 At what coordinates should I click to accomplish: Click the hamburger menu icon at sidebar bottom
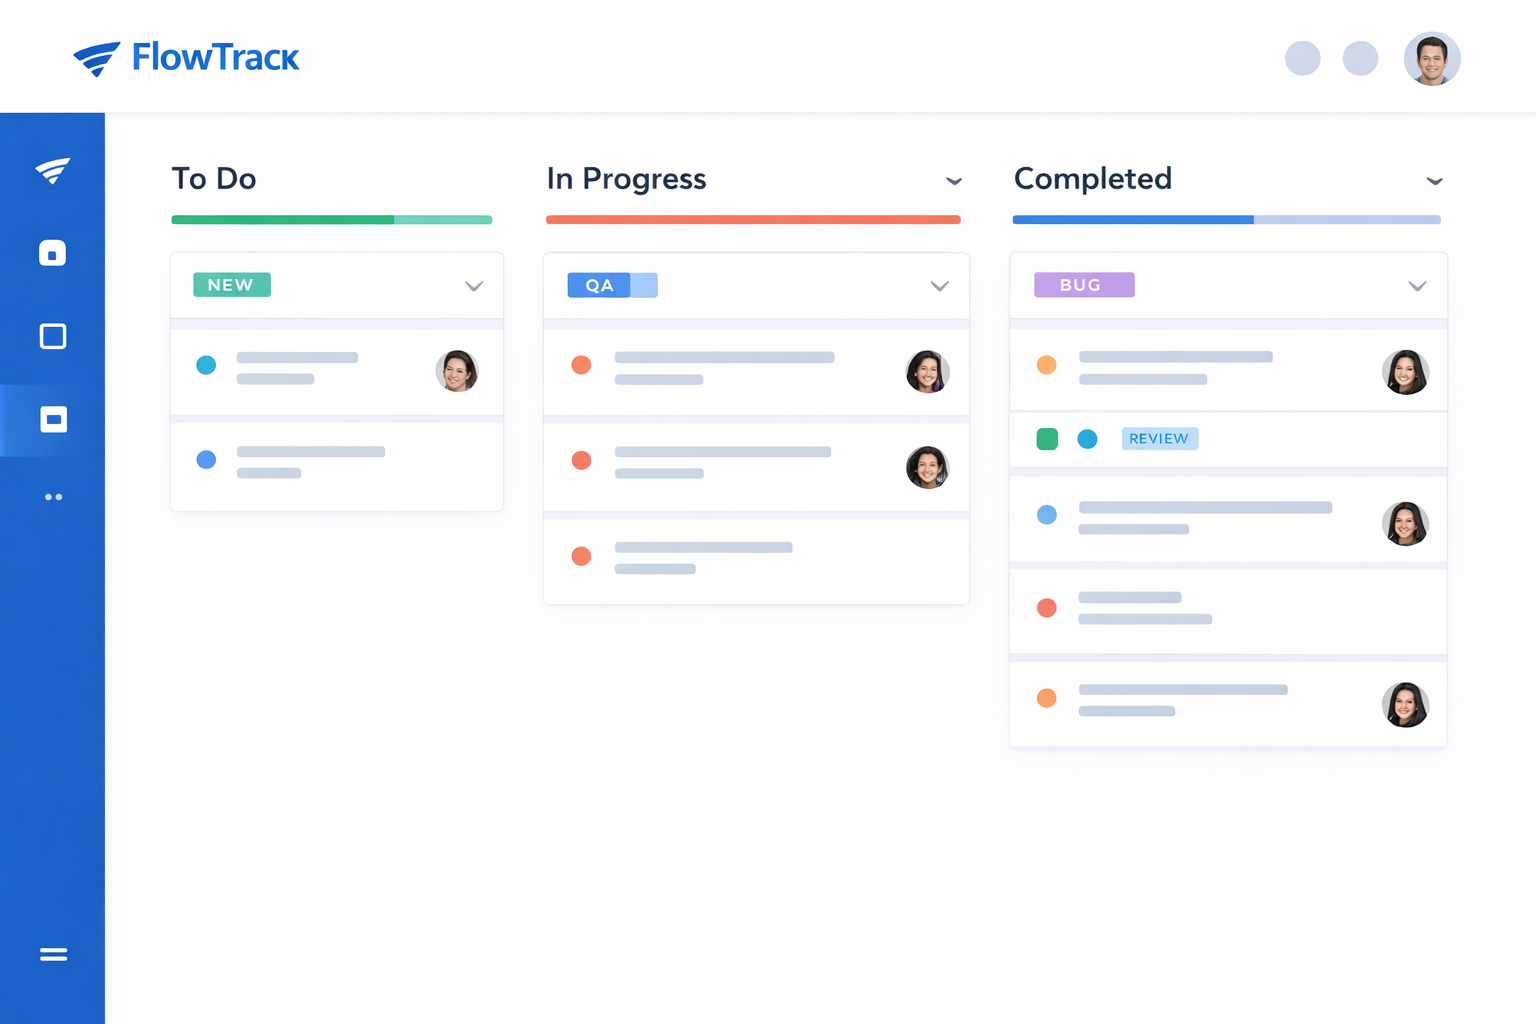(x=53, y=955)
